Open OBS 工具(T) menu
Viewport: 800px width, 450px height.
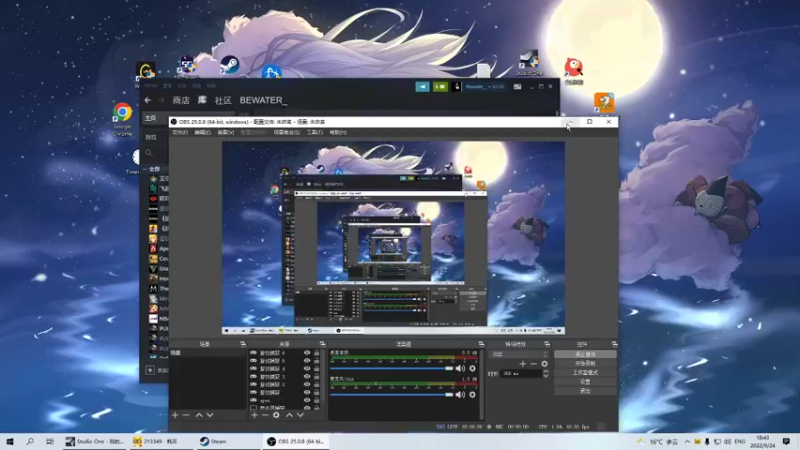(315, 133)
